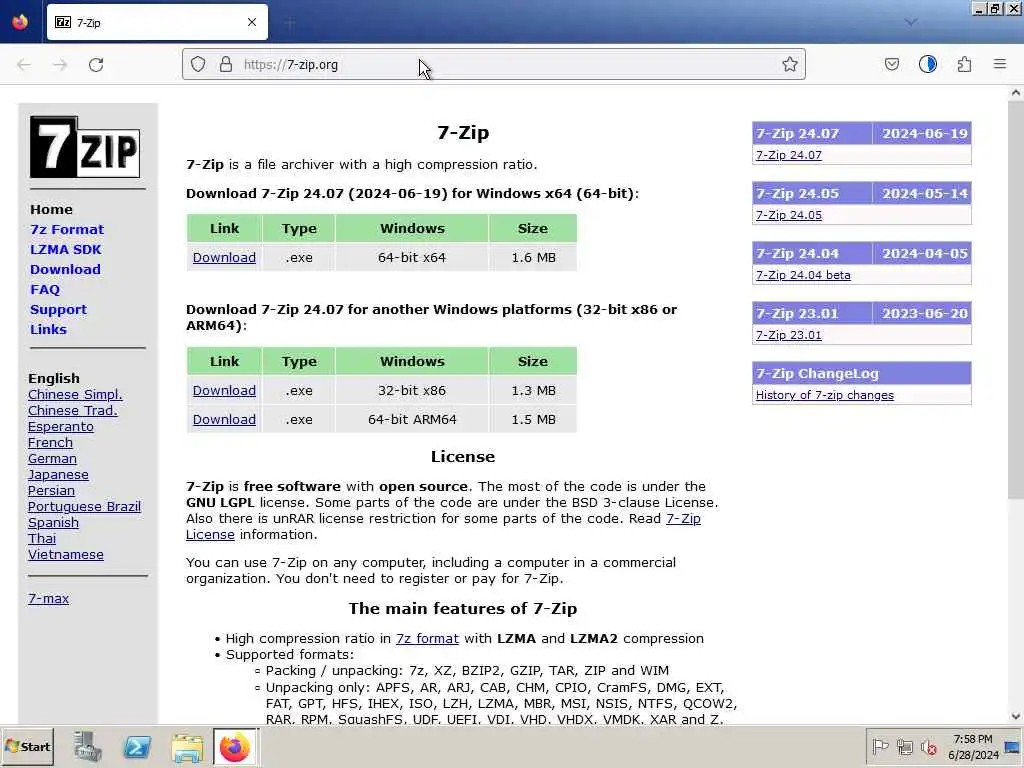Select the 7-Zip browser tab

(157, 22)
